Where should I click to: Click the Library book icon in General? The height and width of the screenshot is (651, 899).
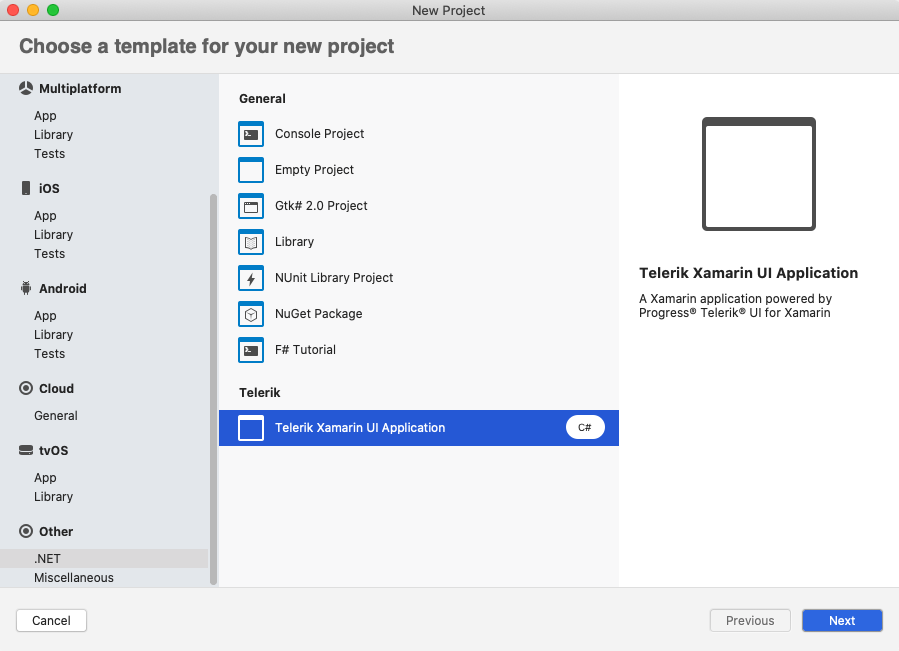click(x=251, y=242)
